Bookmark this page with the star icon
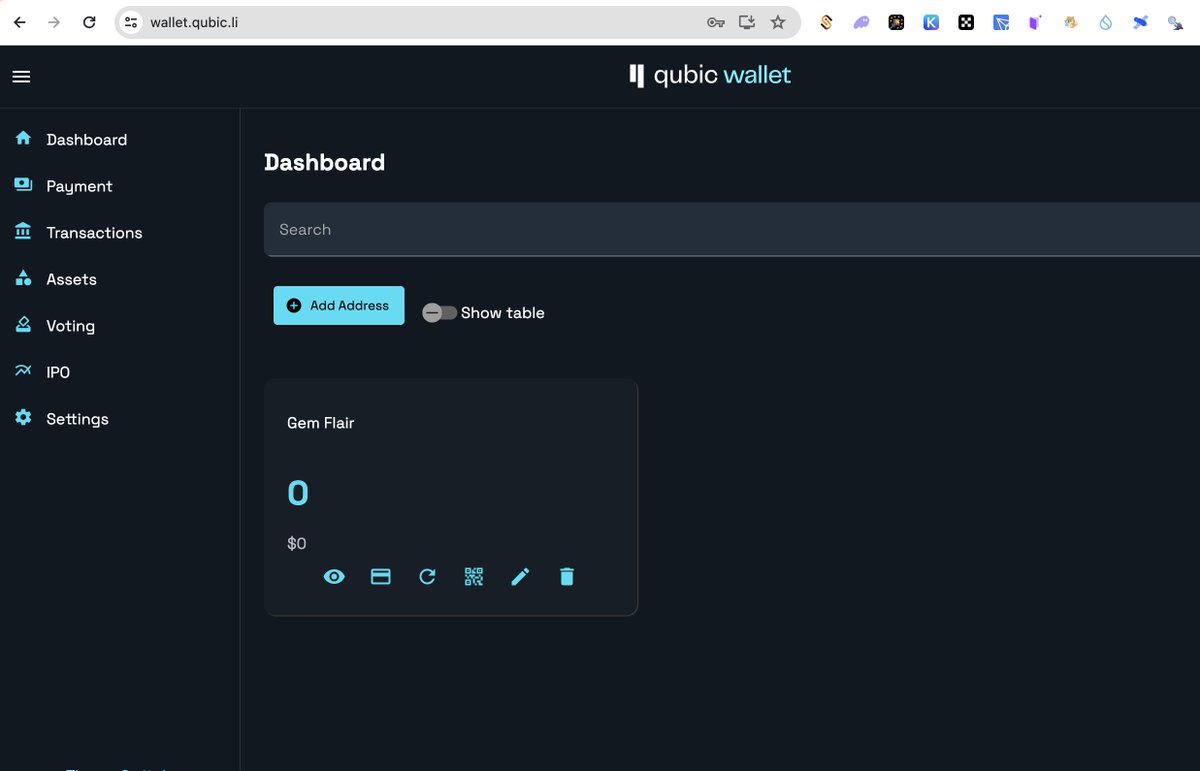The height and width of the screenshot is (771, 1200). click(778, 22)
